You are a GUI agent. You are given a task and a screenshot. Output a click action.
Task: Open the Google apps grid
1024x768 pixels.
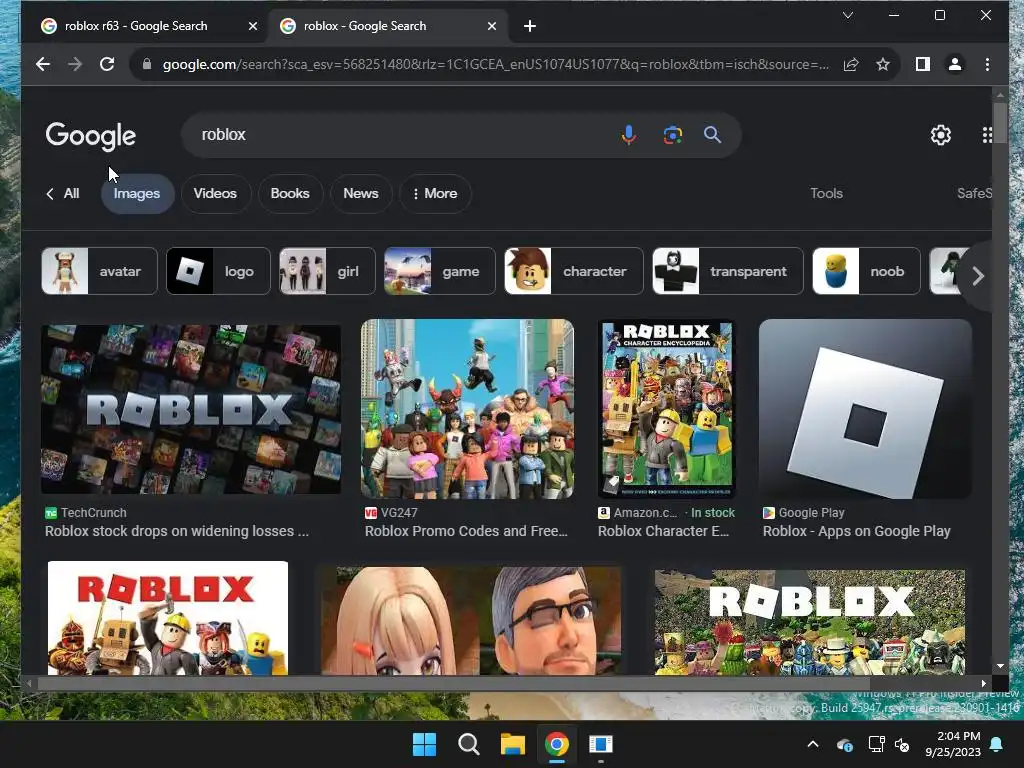click(987, 135)
